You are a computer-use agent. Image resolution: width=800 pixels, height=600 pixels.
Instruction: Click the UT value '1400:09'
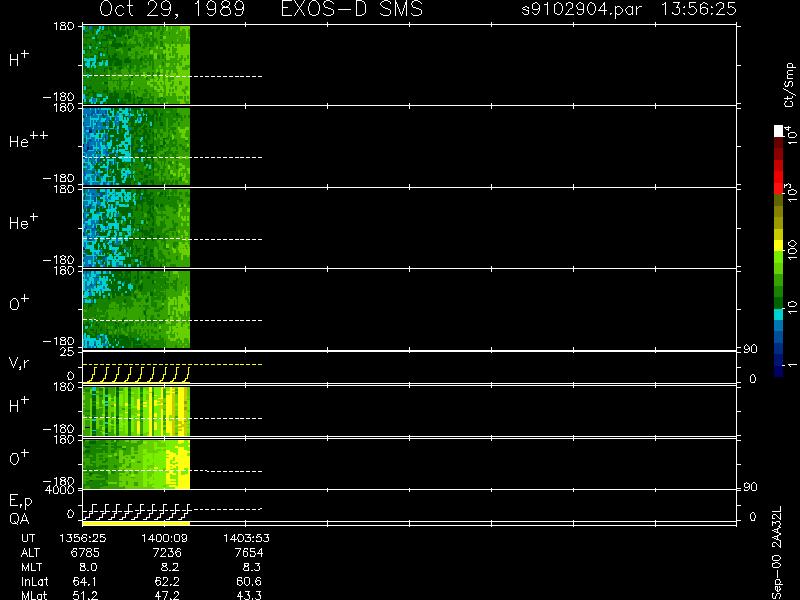pyautogui.click(x=164, y=538)
